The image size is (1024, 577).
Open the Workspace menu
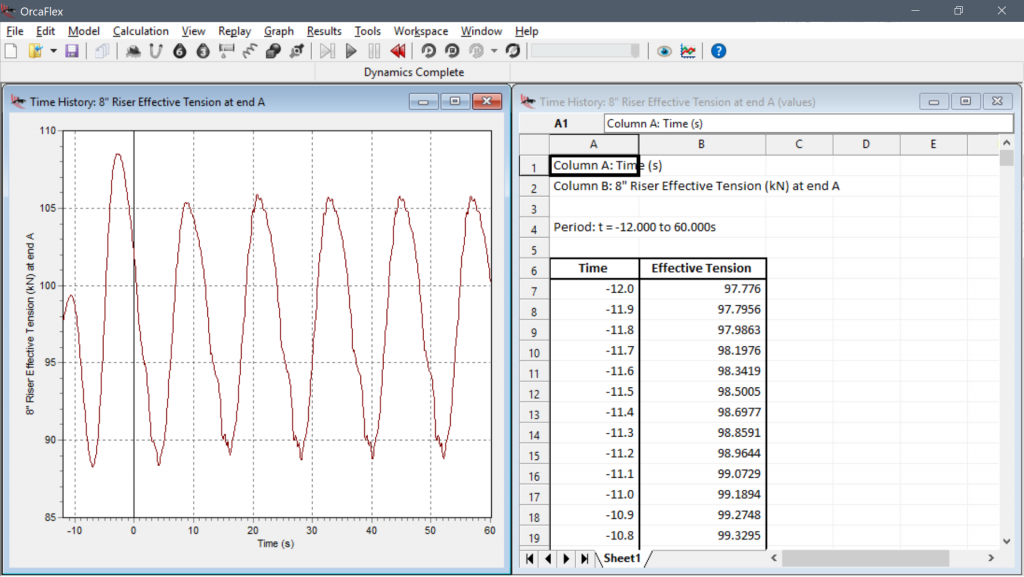421,31
